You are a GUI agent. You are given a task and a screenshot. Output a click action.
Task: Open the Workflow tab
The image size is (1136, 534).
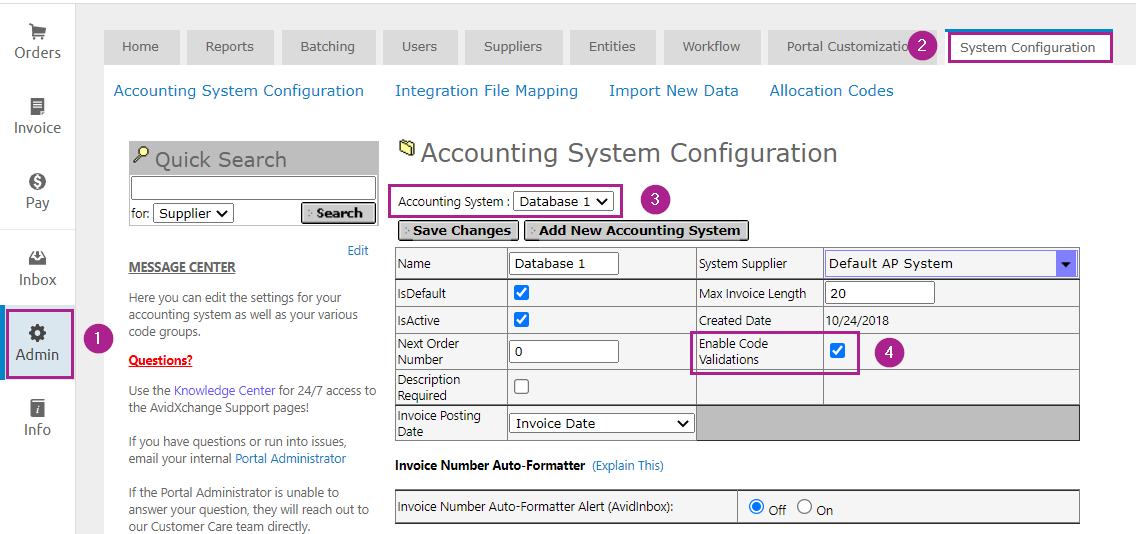point(711,47)
